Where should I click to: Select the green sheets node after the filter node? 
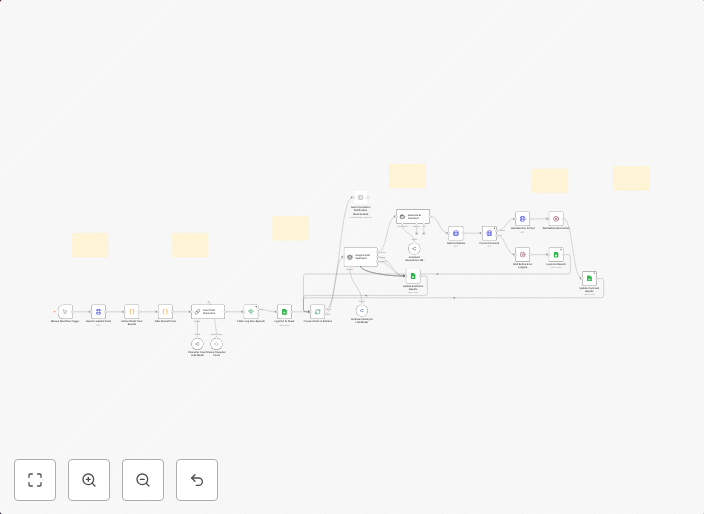tap(284, 312)
